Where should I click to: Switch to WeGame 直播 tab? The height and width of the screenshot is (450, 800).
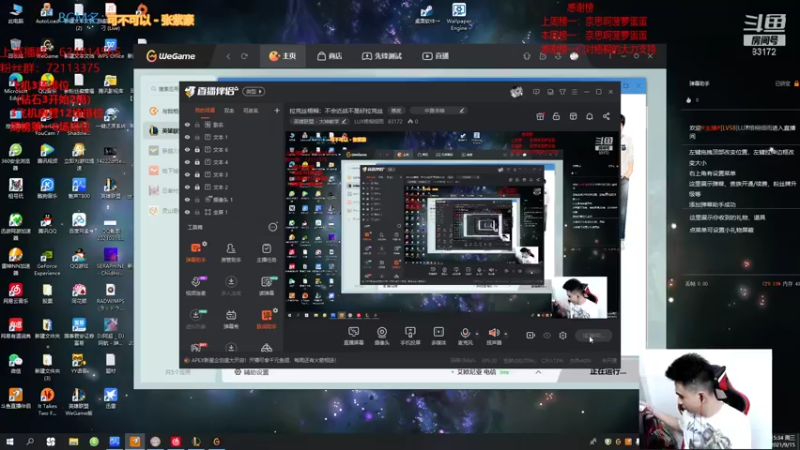435,56
